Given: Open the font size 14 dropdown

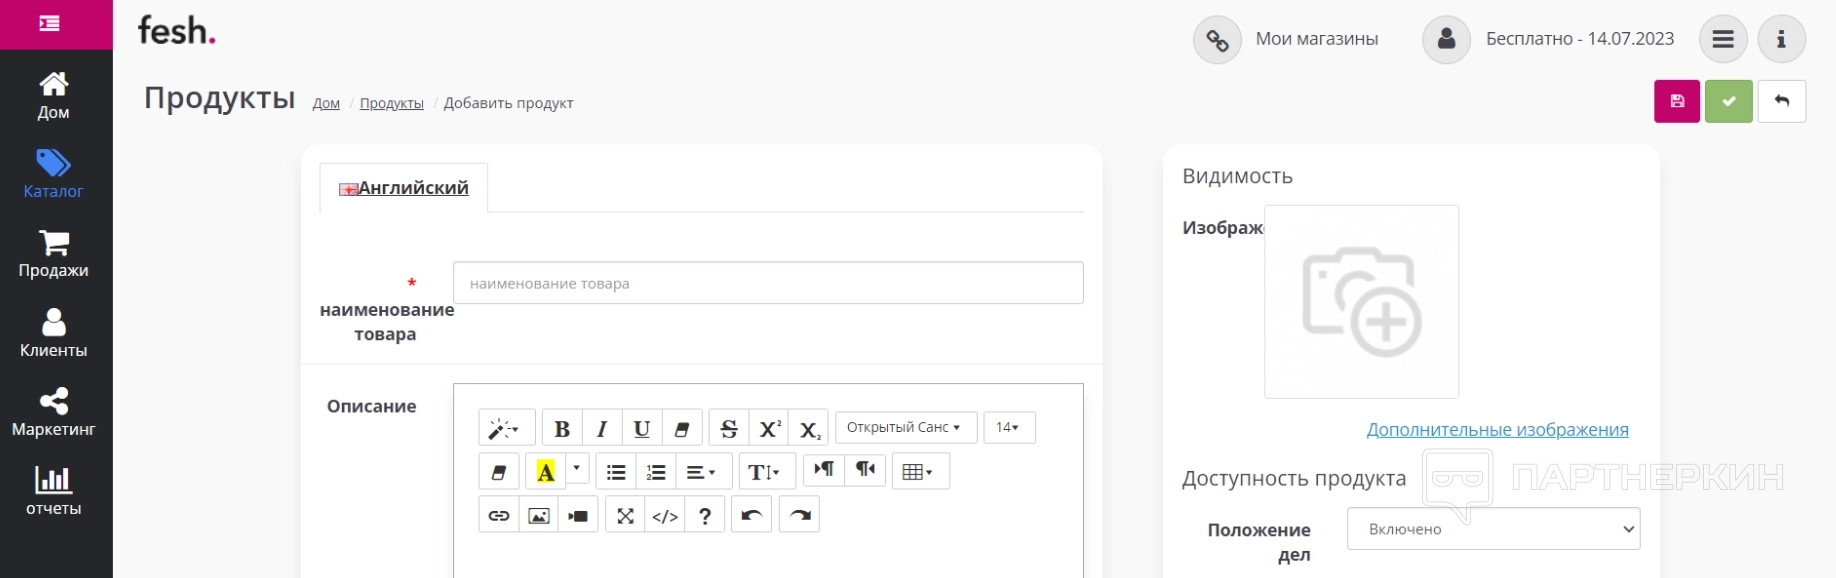Looking at the screenshot, I should coord(1008,427).
